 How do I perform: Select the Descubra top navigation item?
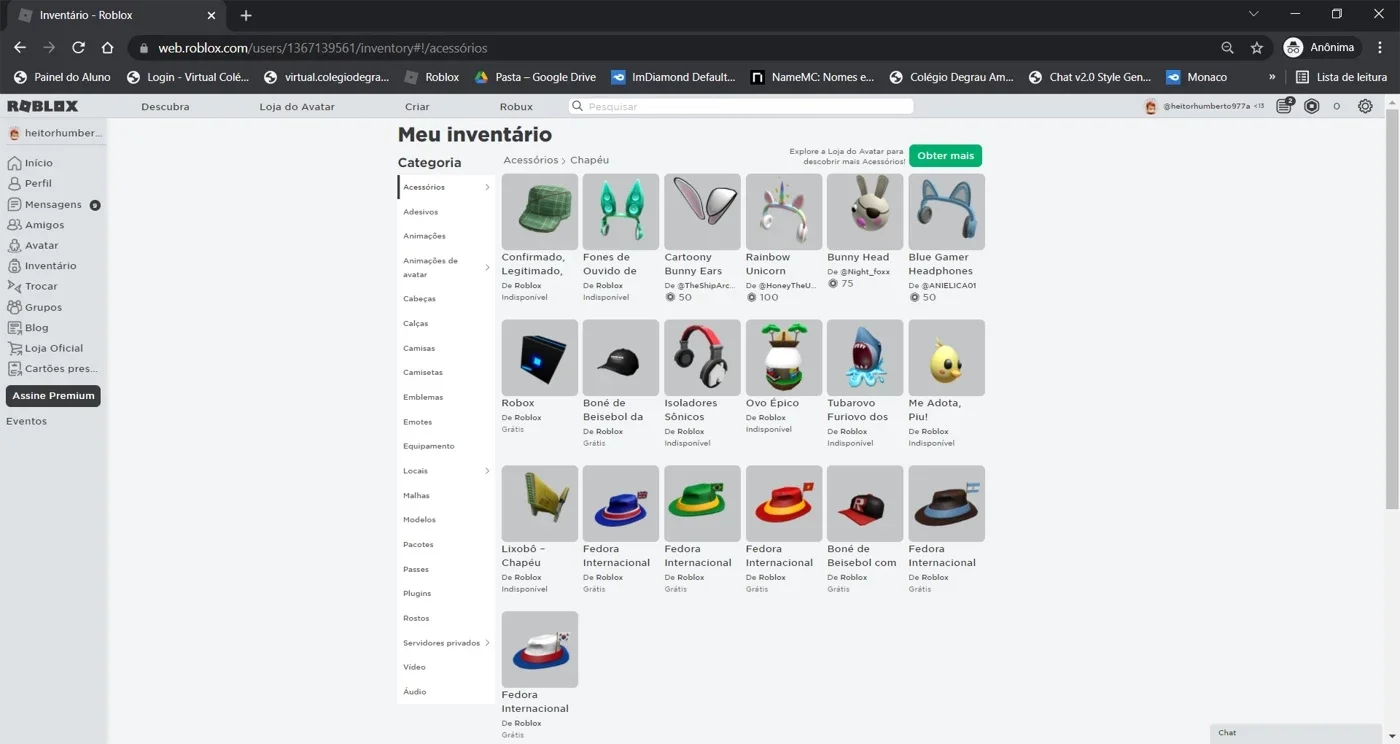coord(165,106)
